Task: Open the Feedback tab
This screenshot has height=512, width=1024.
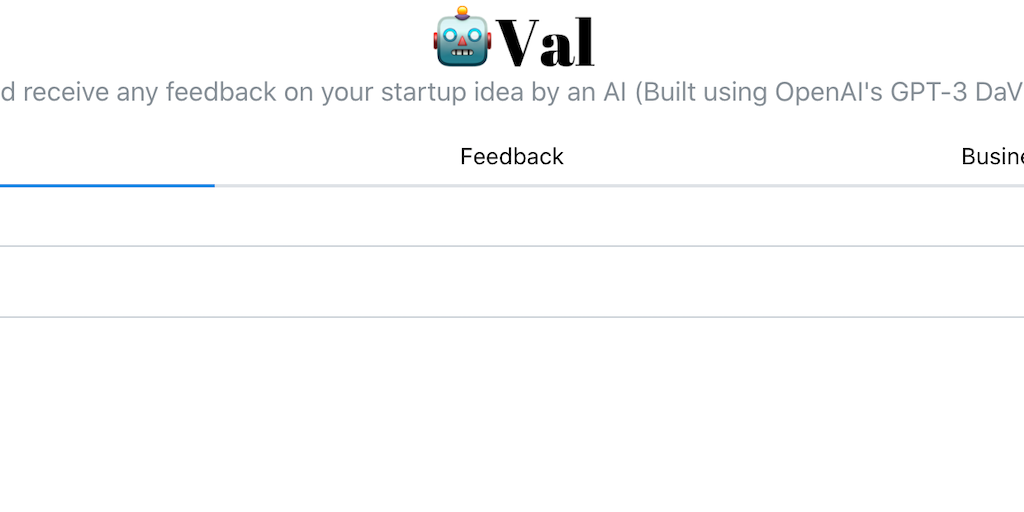Action: coord(511,156)
